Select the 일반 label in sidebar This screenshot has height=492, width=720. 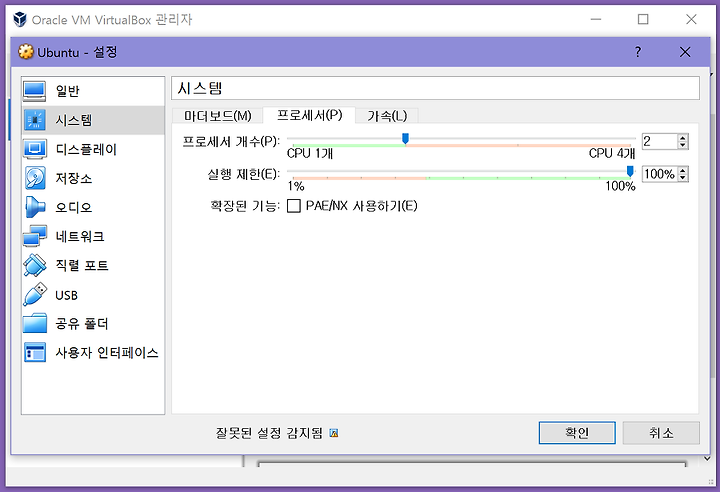(x=68, y=91)
